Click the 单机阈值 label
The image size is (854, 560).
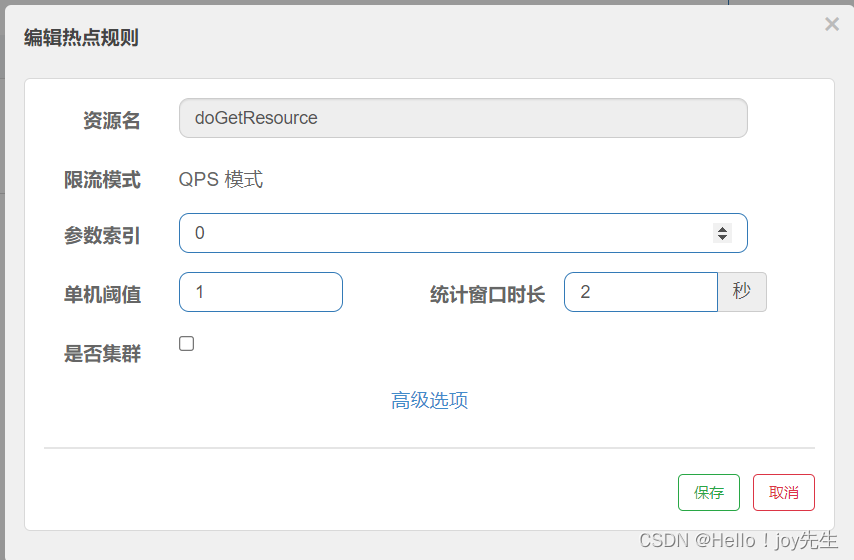coord(102,295)
